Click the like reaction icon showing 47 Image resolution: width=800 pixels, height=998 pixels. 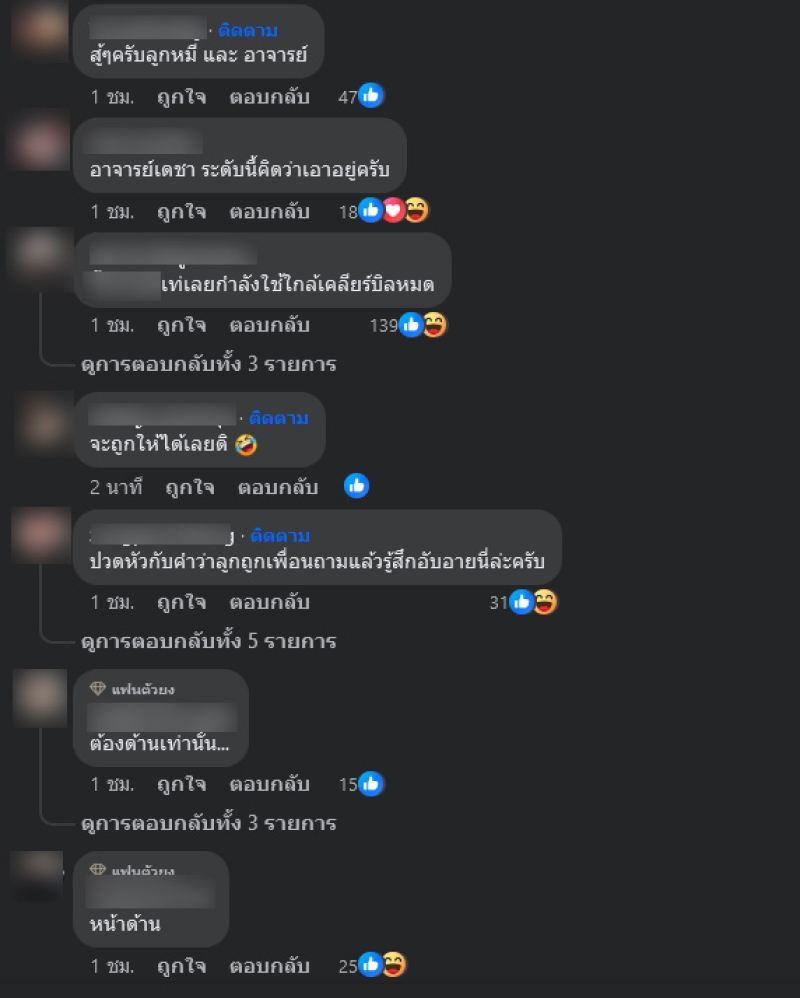pos(370,95)
